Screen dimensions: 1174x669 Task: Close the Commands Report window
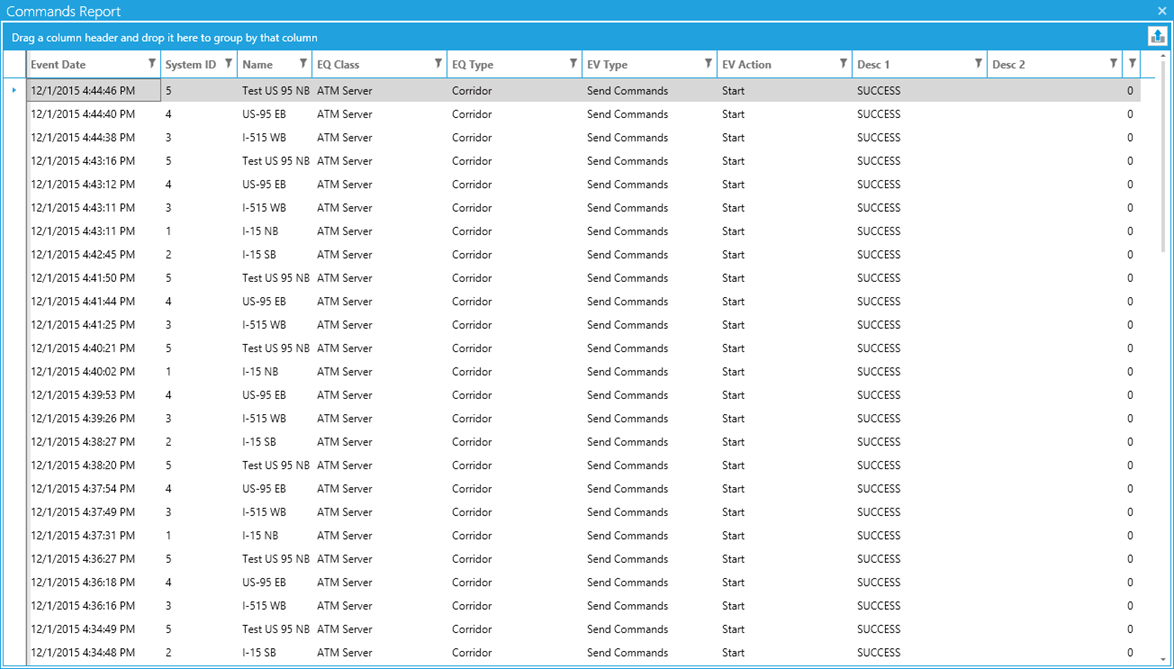[x=1162, y=11]
